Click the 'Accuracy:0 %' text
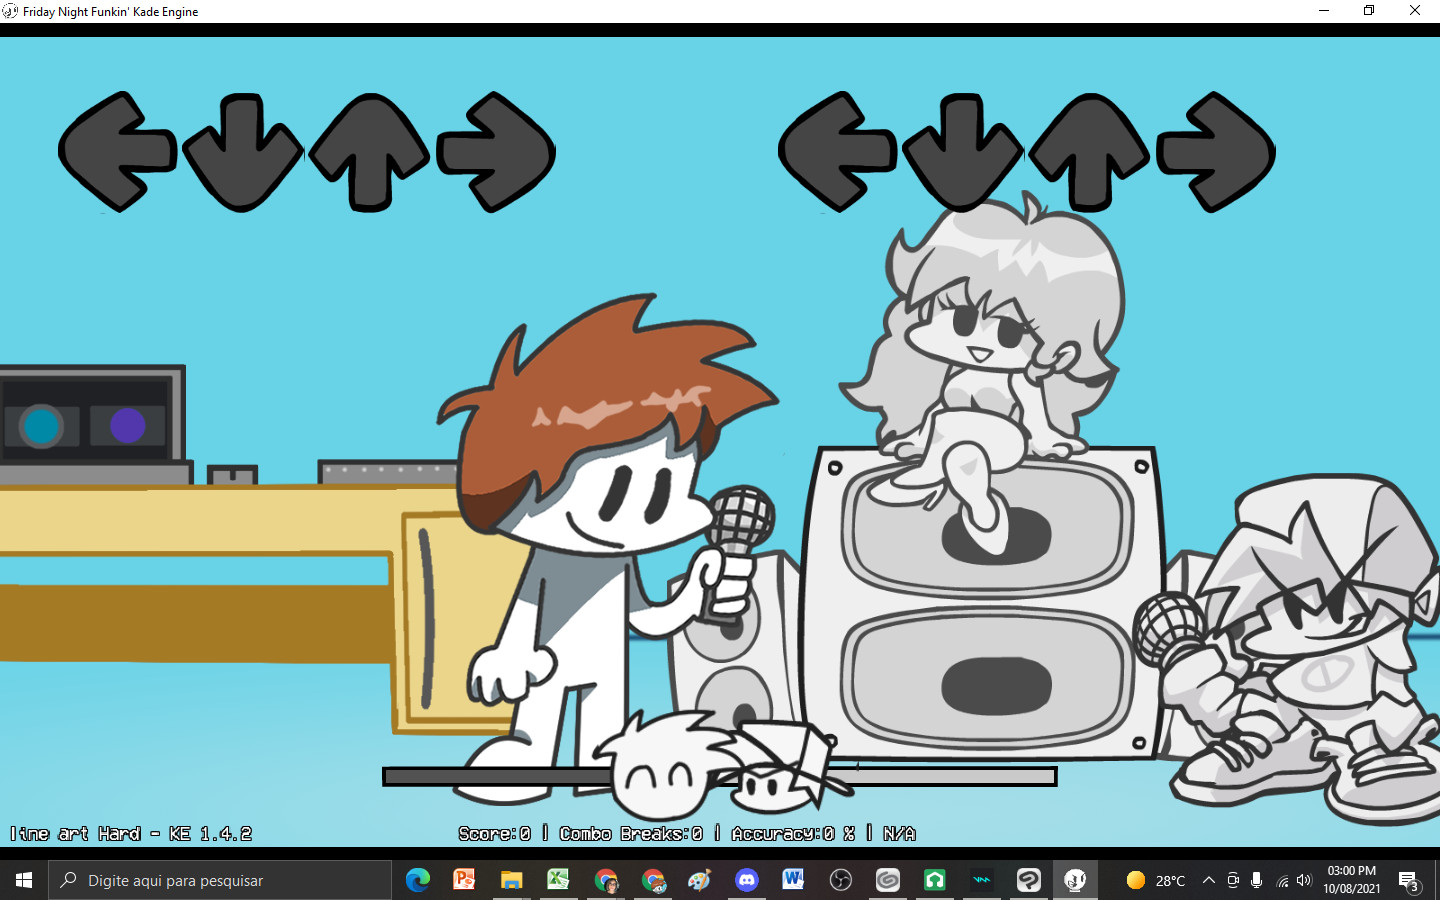Screen dimensions: 1440x900 793,833
